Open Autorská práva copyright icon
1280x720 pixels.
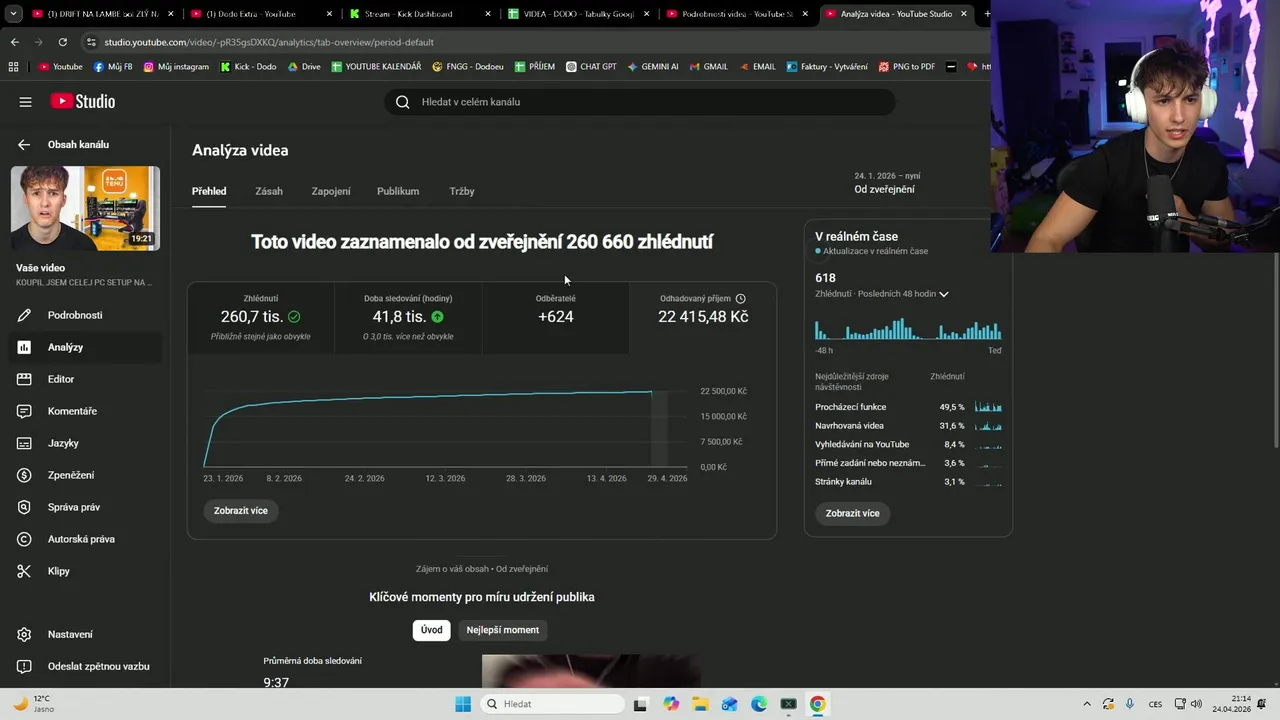(24, 539)
